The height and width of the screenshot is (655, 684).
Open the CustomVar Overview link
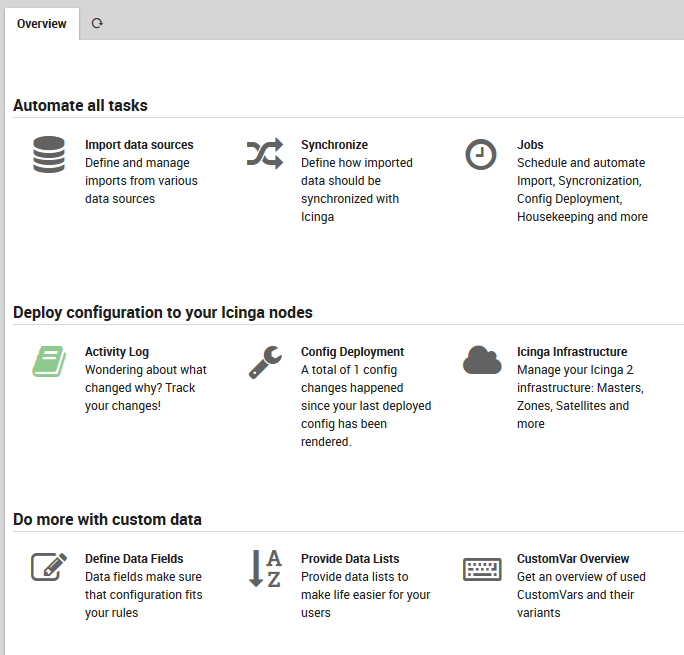tap(573, 559)
